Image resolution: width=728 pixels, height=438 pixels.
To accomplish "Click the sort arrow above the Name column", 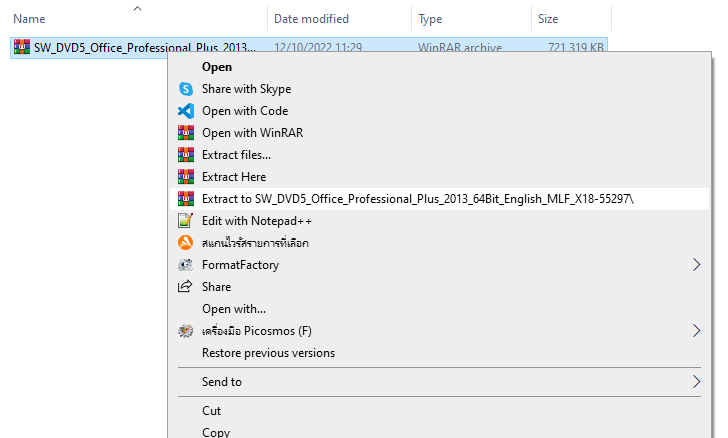I will coord(137,8).
